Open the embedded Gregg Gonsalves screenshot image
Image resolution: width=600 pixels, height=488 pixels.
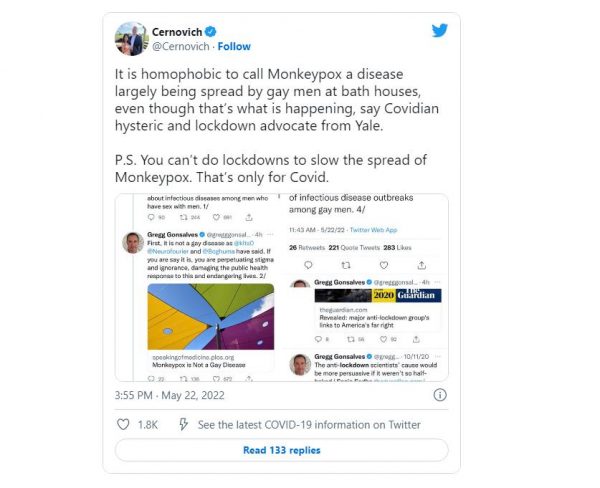click(x=282, y=287)
